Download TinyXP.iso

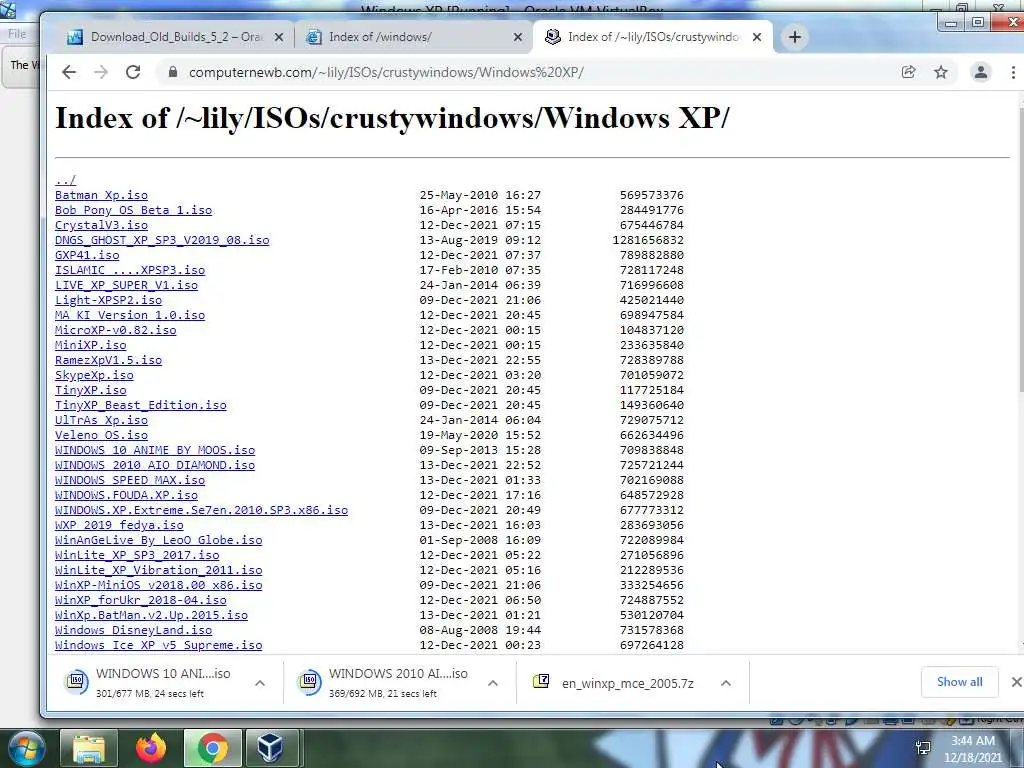(x=91, y=391)
